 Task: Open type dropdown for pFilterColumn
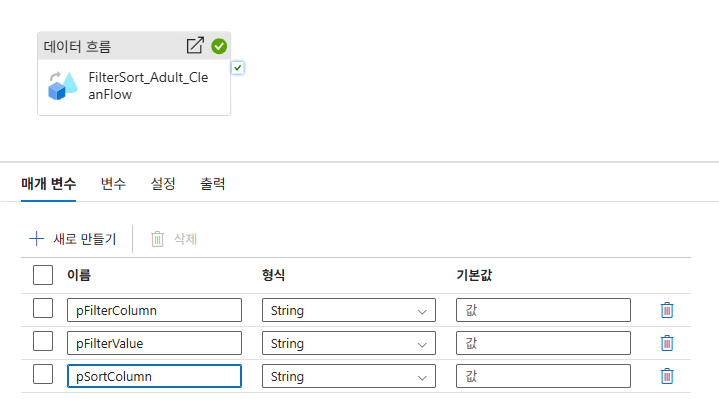pyautogui.click(x=348, y=310)
